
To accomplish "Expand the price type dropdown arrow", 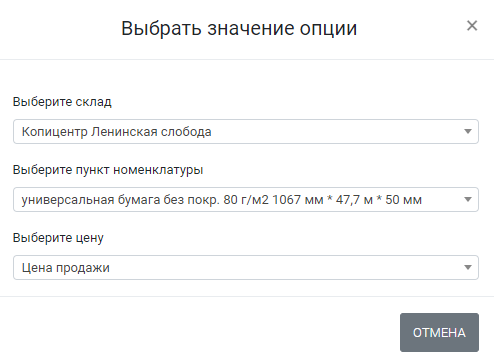I will pyautogui.click(x=468, y=267).
